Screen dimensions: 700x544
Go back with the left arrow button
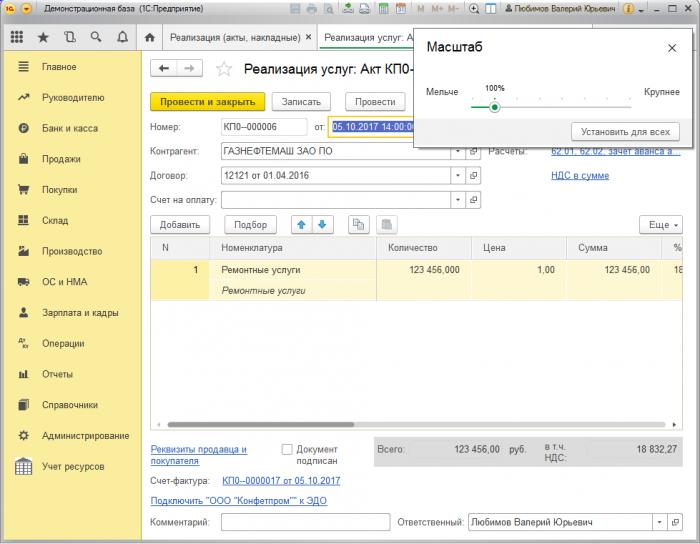tap(164, 68)
